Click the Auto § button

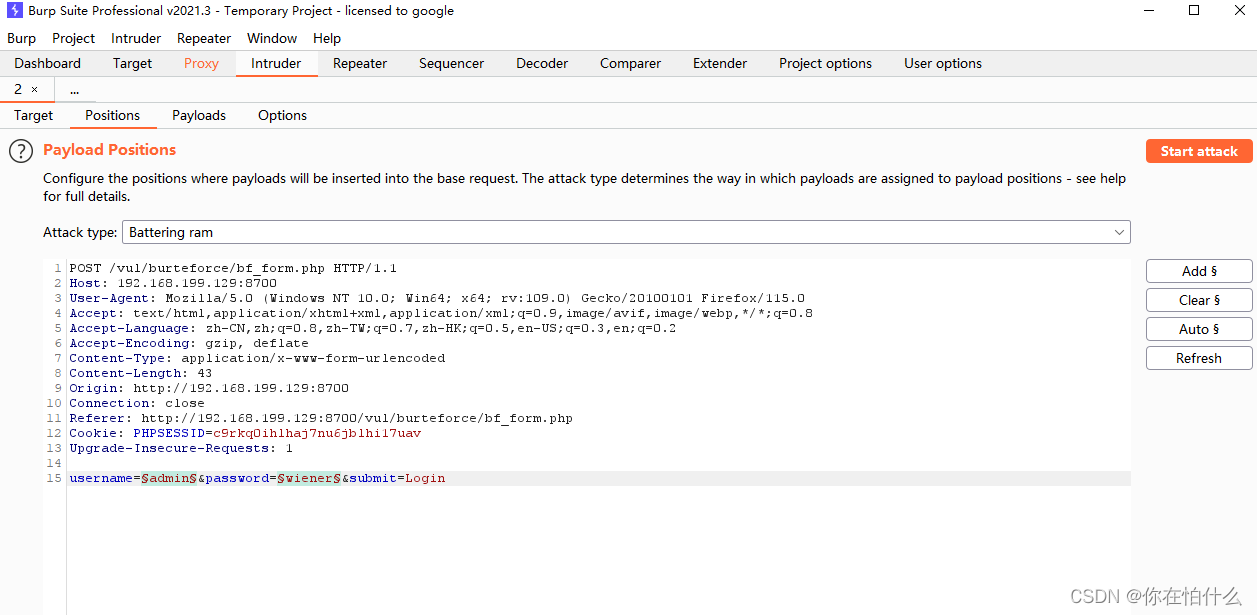tap(1199, 329)
